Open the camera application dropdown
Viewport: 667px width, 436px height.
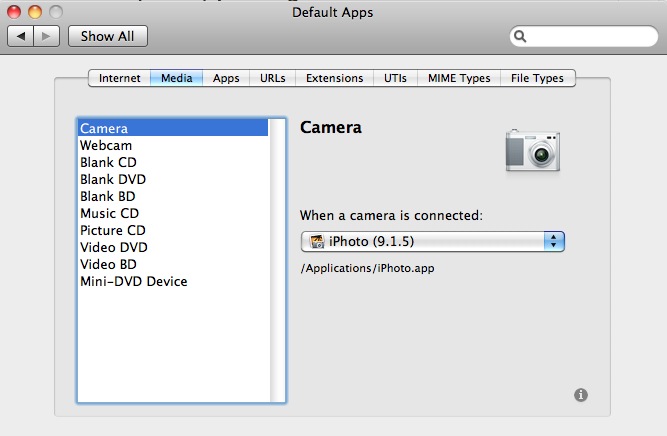(x=432, y=241)
